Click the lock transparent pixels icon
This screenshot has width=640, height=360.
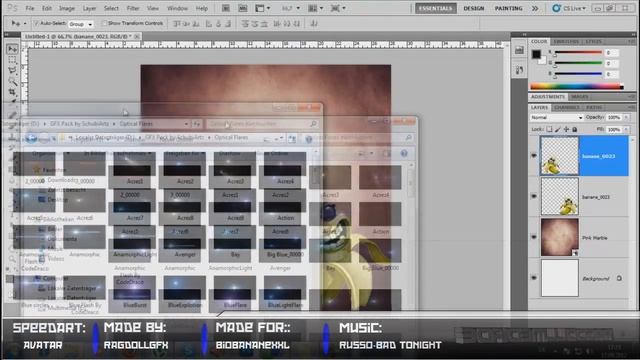click(549, 129)
